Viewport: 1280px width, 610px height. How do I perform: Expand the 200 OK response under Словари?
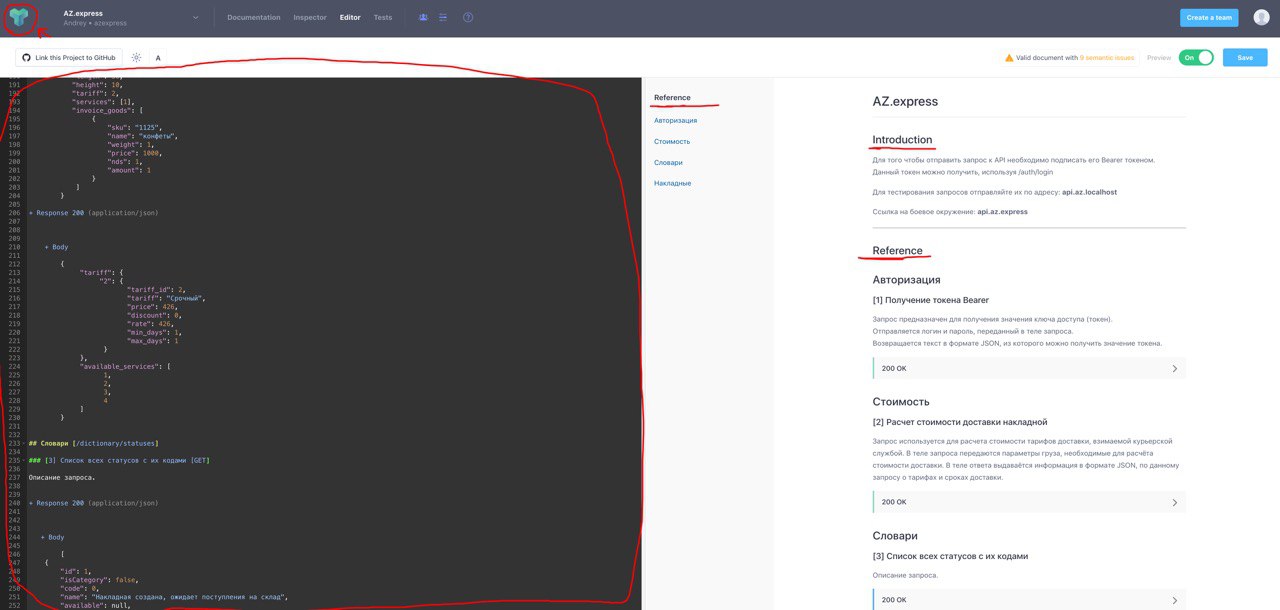point(1029,600)
